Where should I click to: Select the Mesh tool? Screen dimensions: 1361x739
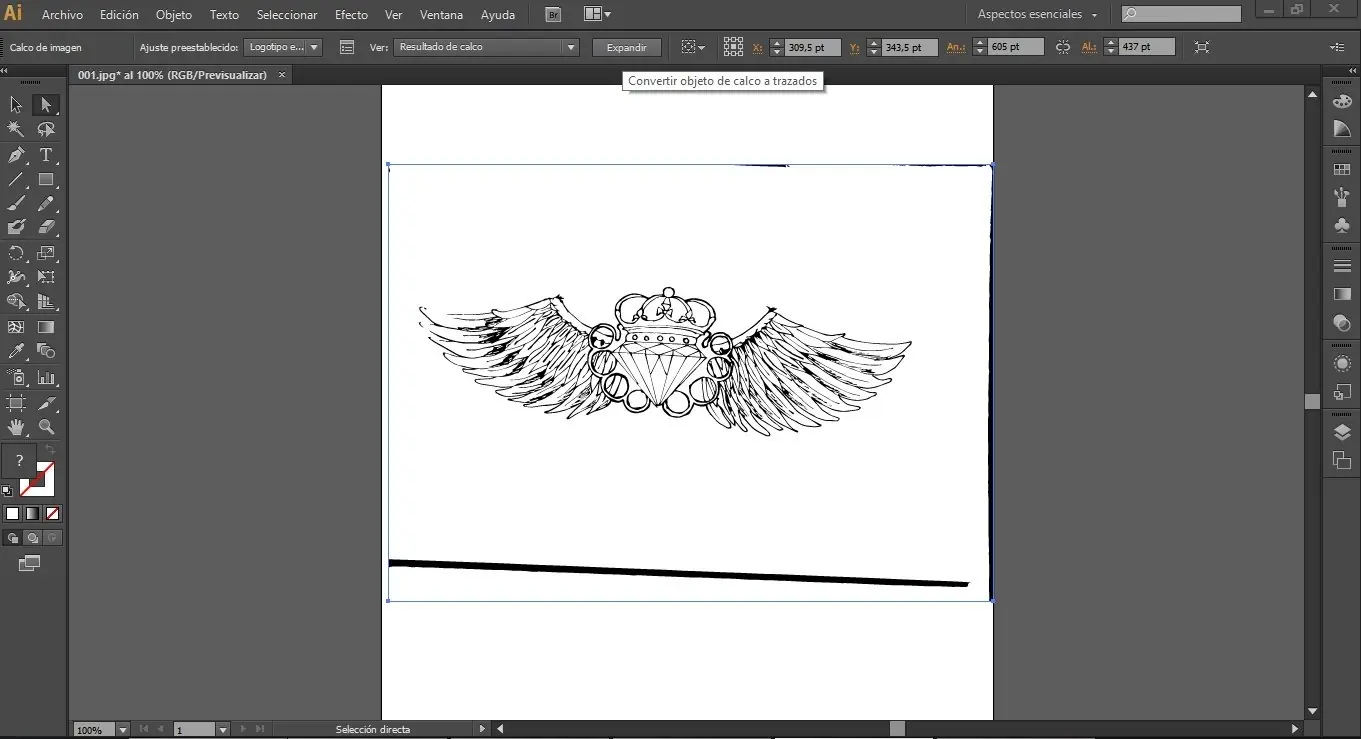(16, 327)
